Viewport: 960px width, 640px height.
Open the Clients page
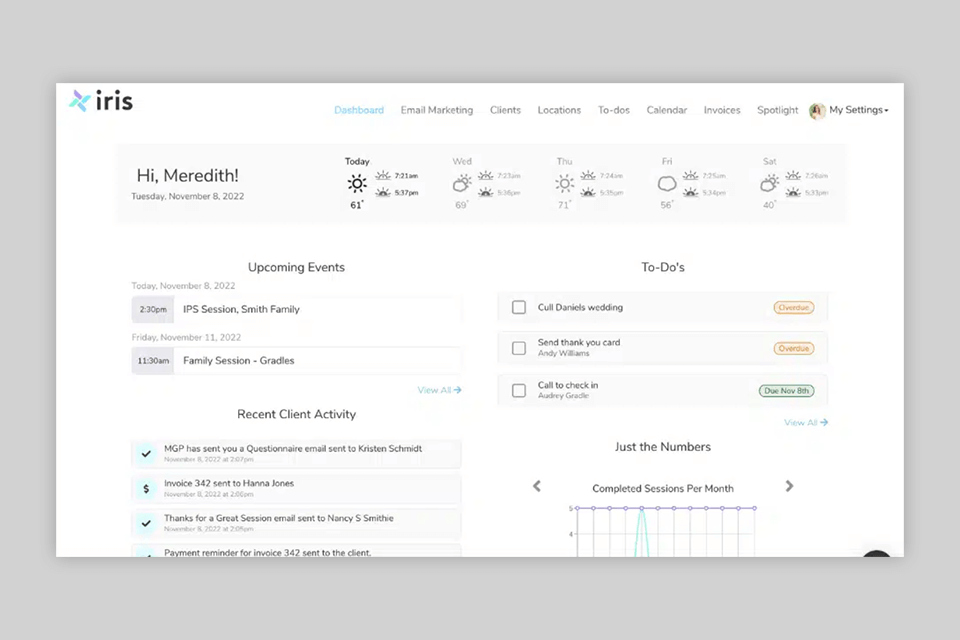pyautogui.click(x=505, y=110)
